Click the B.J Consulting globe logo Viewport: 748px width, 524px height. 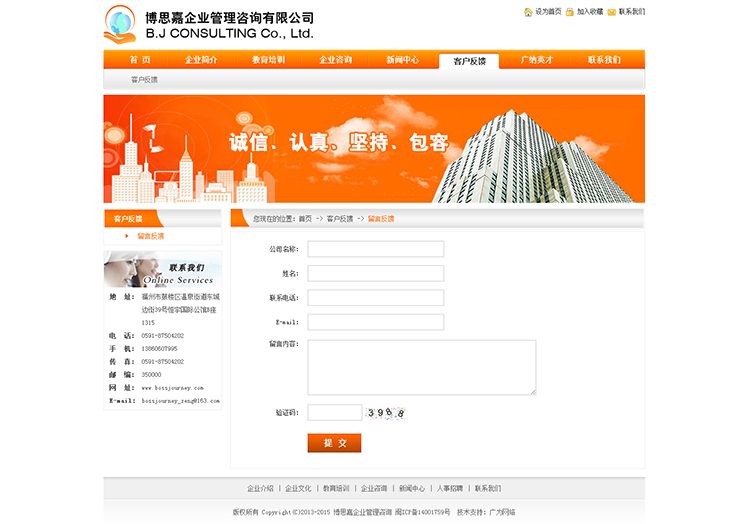pyautogui.click(x=120, y=24)
